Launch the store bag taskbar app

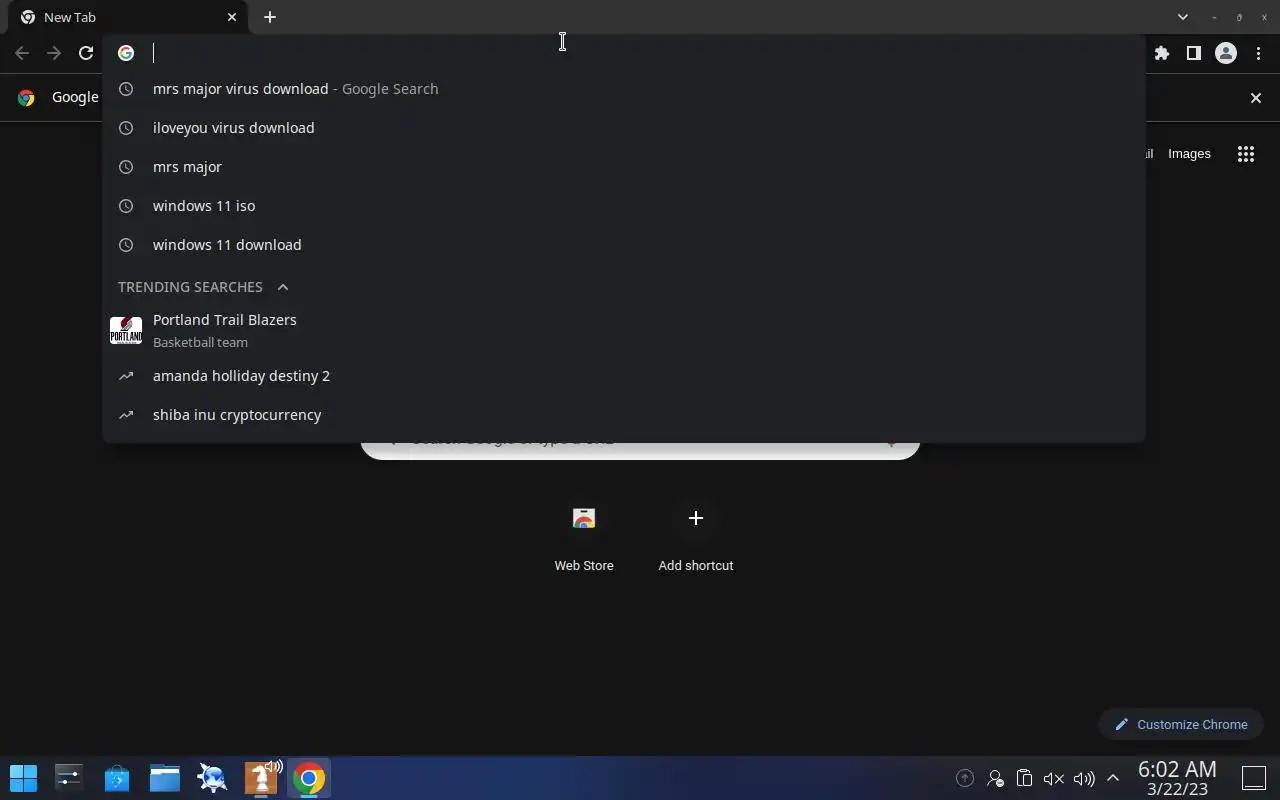click(117, 777)
